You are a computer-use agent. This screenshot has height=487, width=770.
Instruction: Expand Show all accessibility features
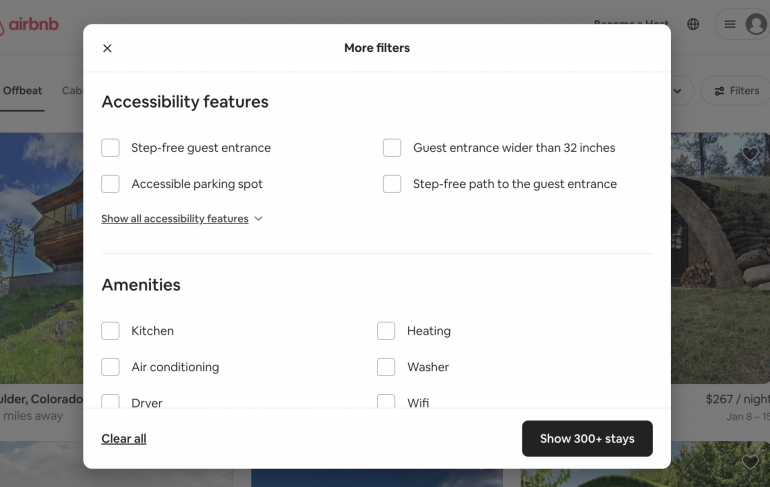181,219
